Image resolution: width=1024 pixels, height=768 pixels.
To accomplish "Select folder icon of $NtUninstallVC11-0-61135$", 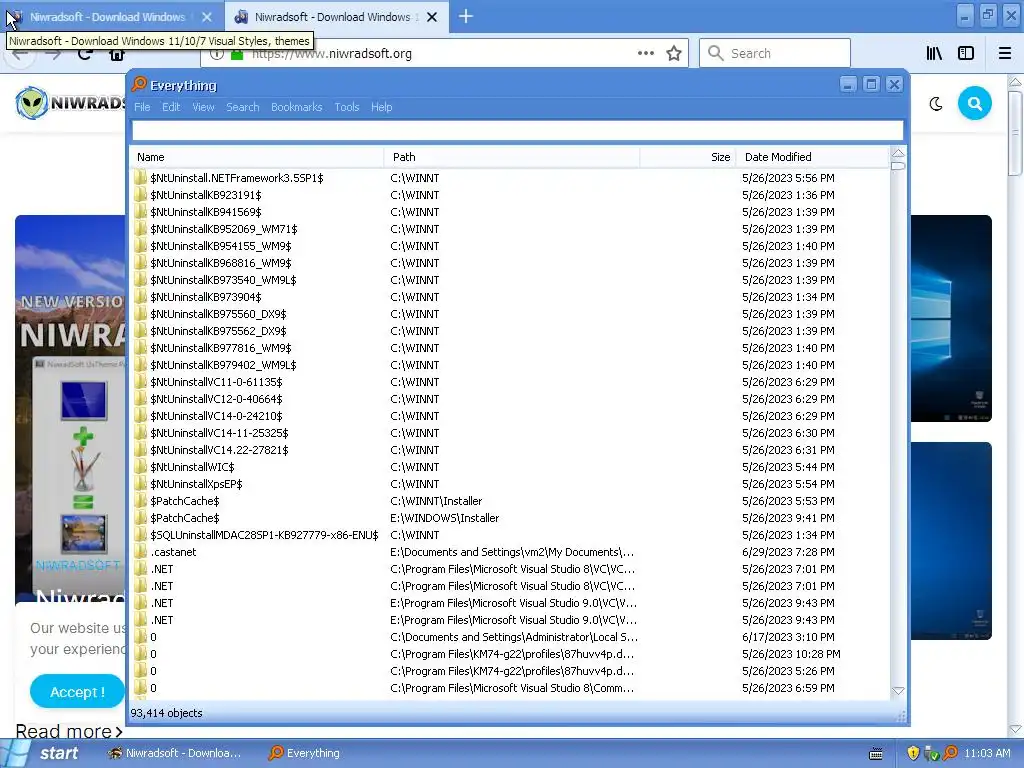I will pos(140,381).
